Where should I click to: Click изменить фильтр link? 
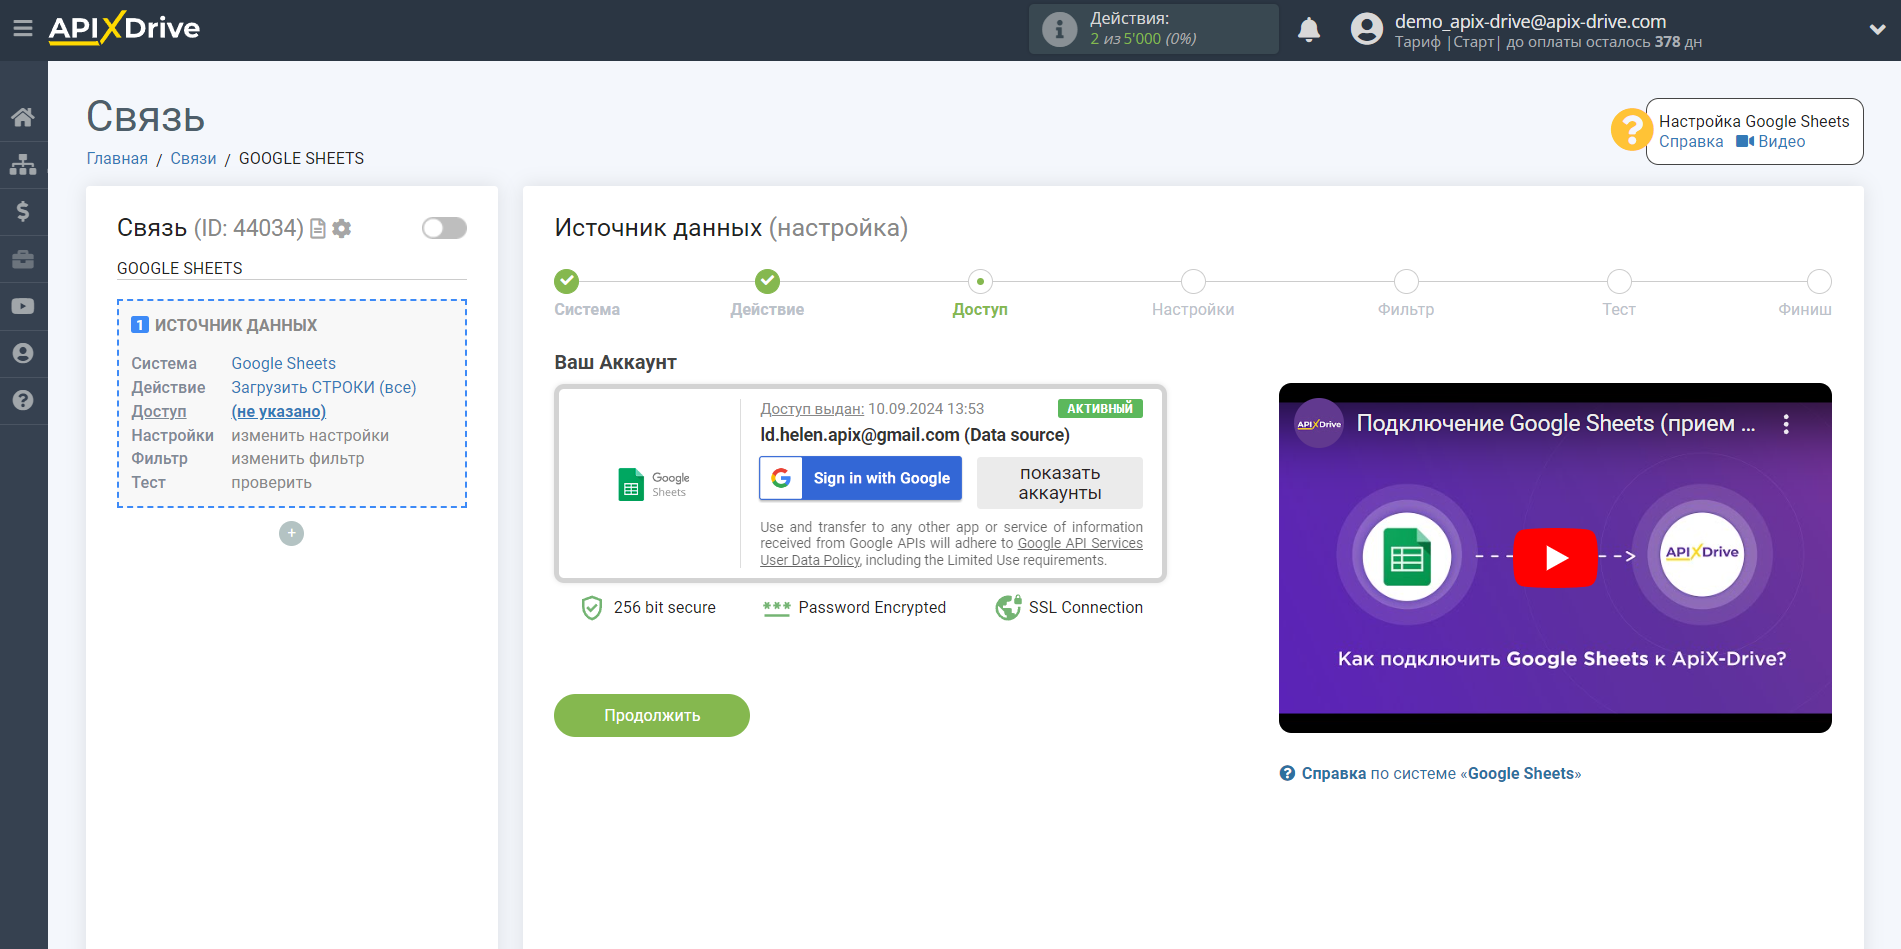tap(298, 459)
